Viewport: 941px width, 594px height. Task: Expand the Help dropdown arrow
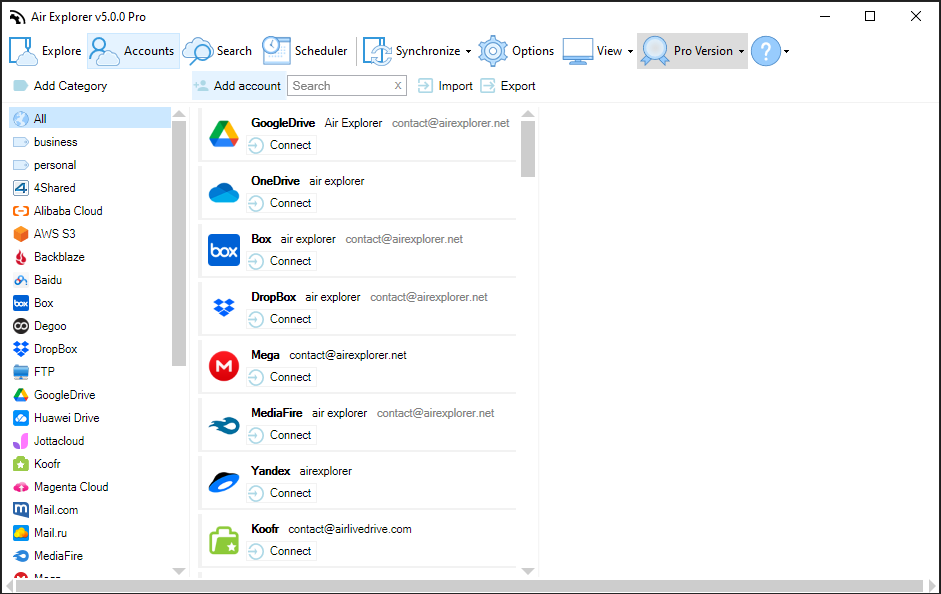click(x=786, y=52)
